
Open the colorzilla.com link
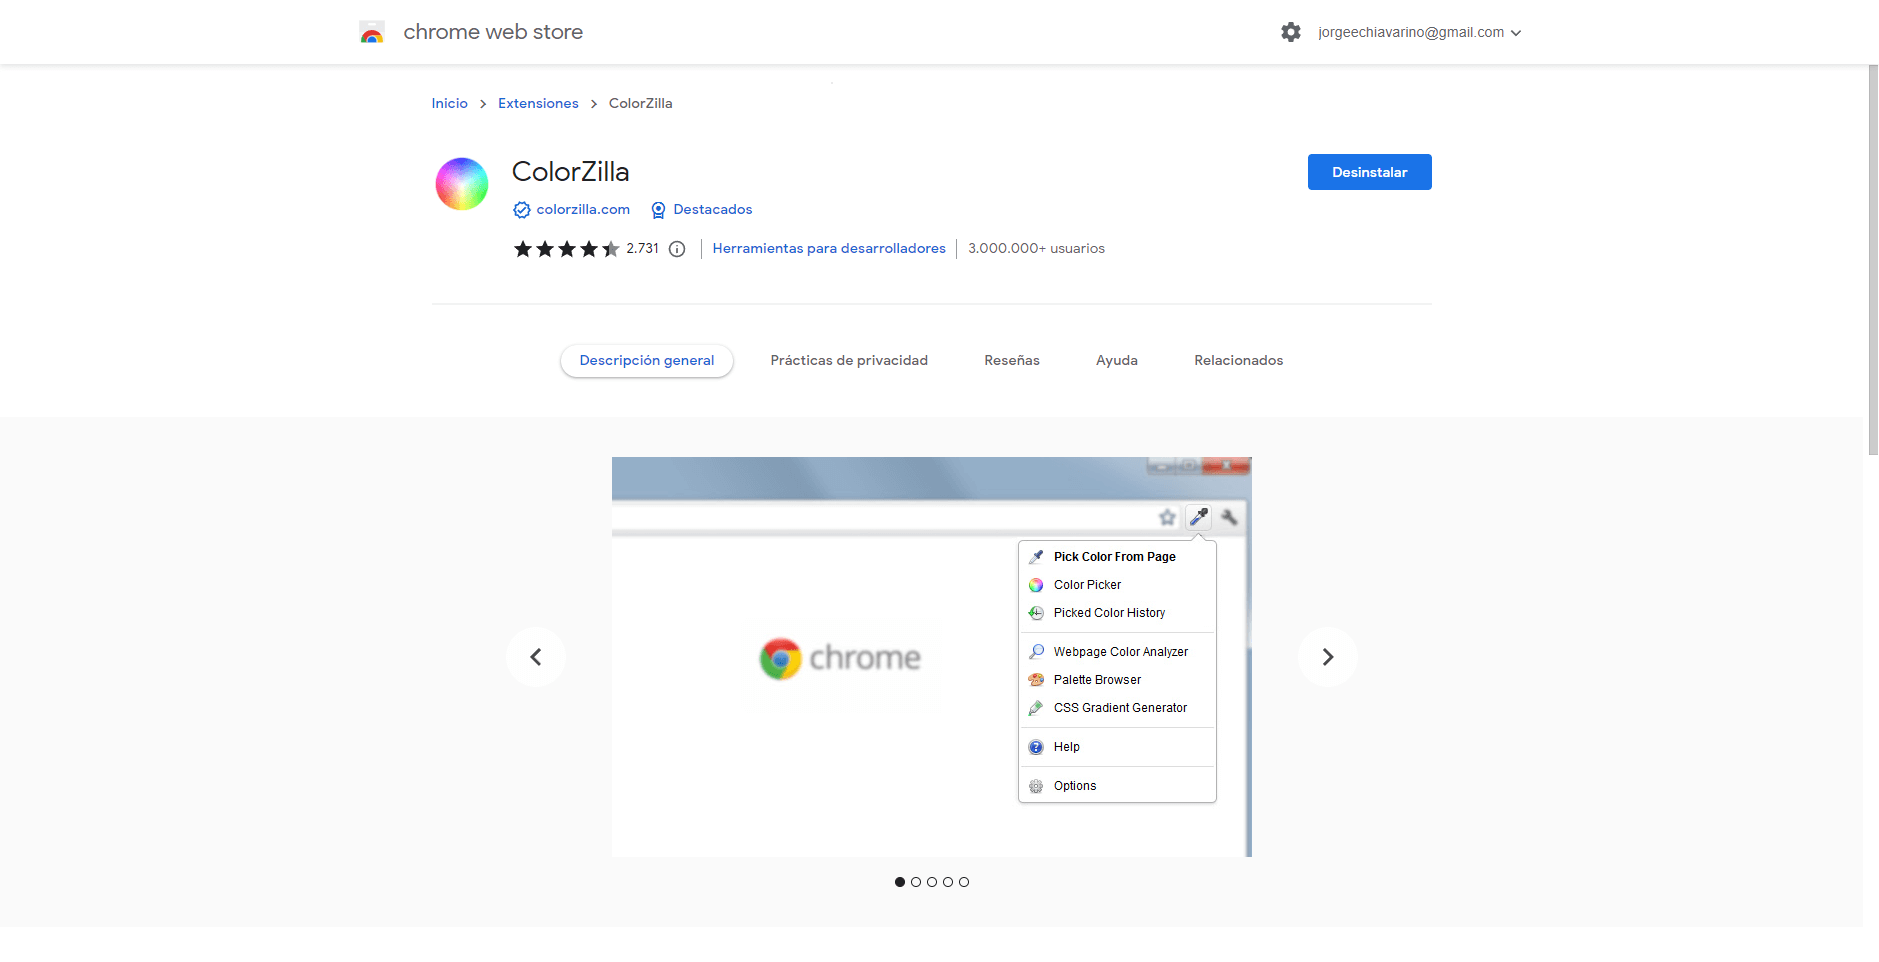pos(583,210)
